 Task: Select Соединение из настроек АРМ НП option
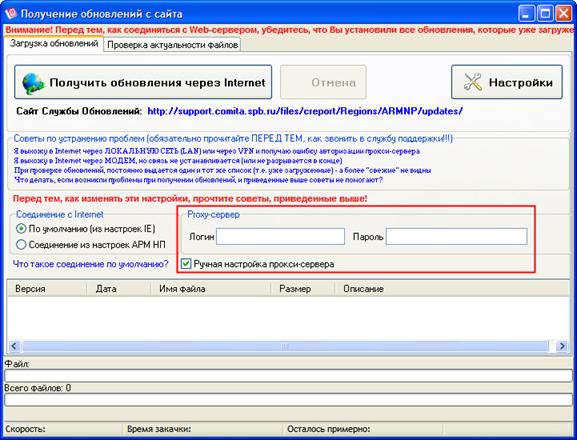pyautogui.click(x=21, y=244)
